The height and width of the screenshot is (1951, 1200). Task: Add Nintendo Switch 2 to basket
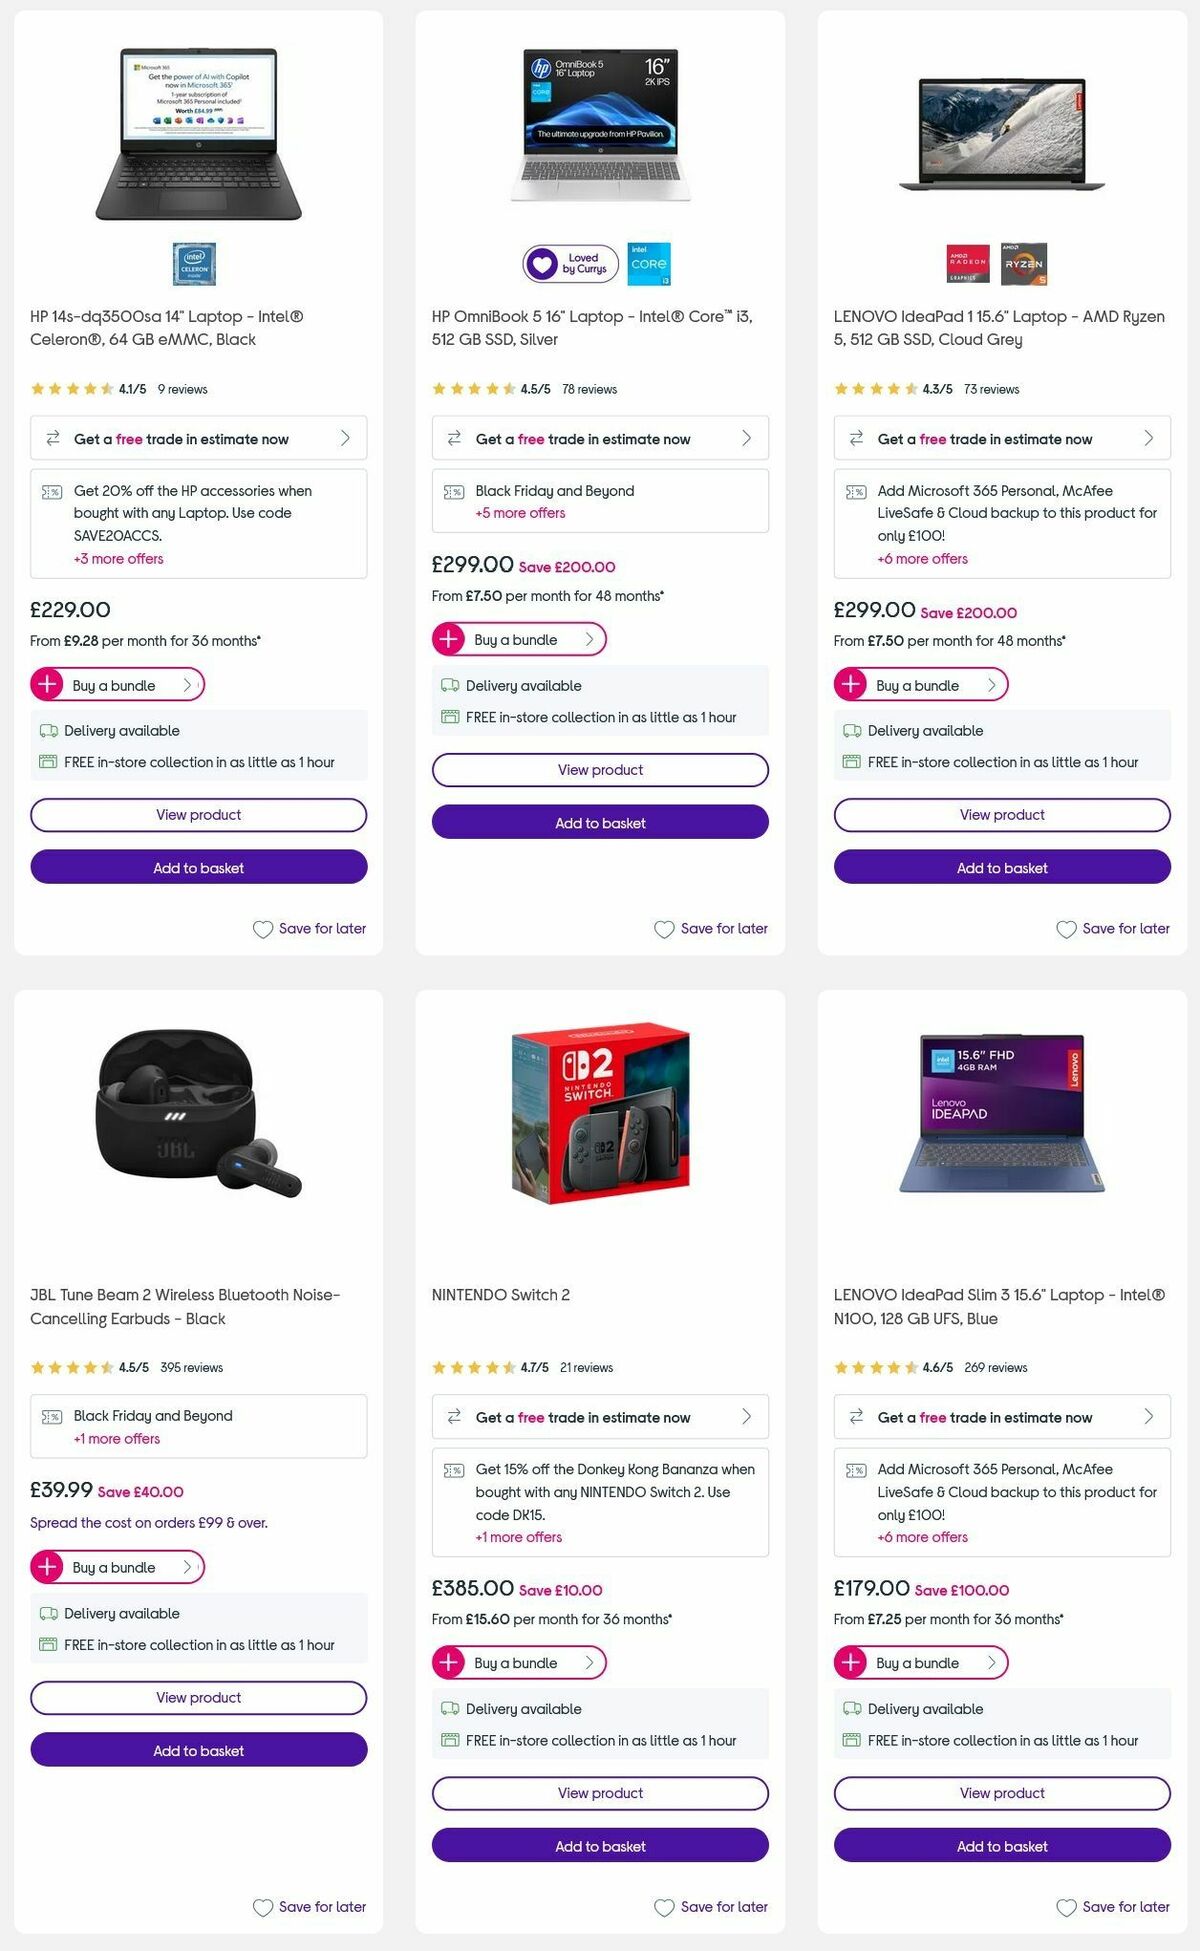[x=599, y=1846]
